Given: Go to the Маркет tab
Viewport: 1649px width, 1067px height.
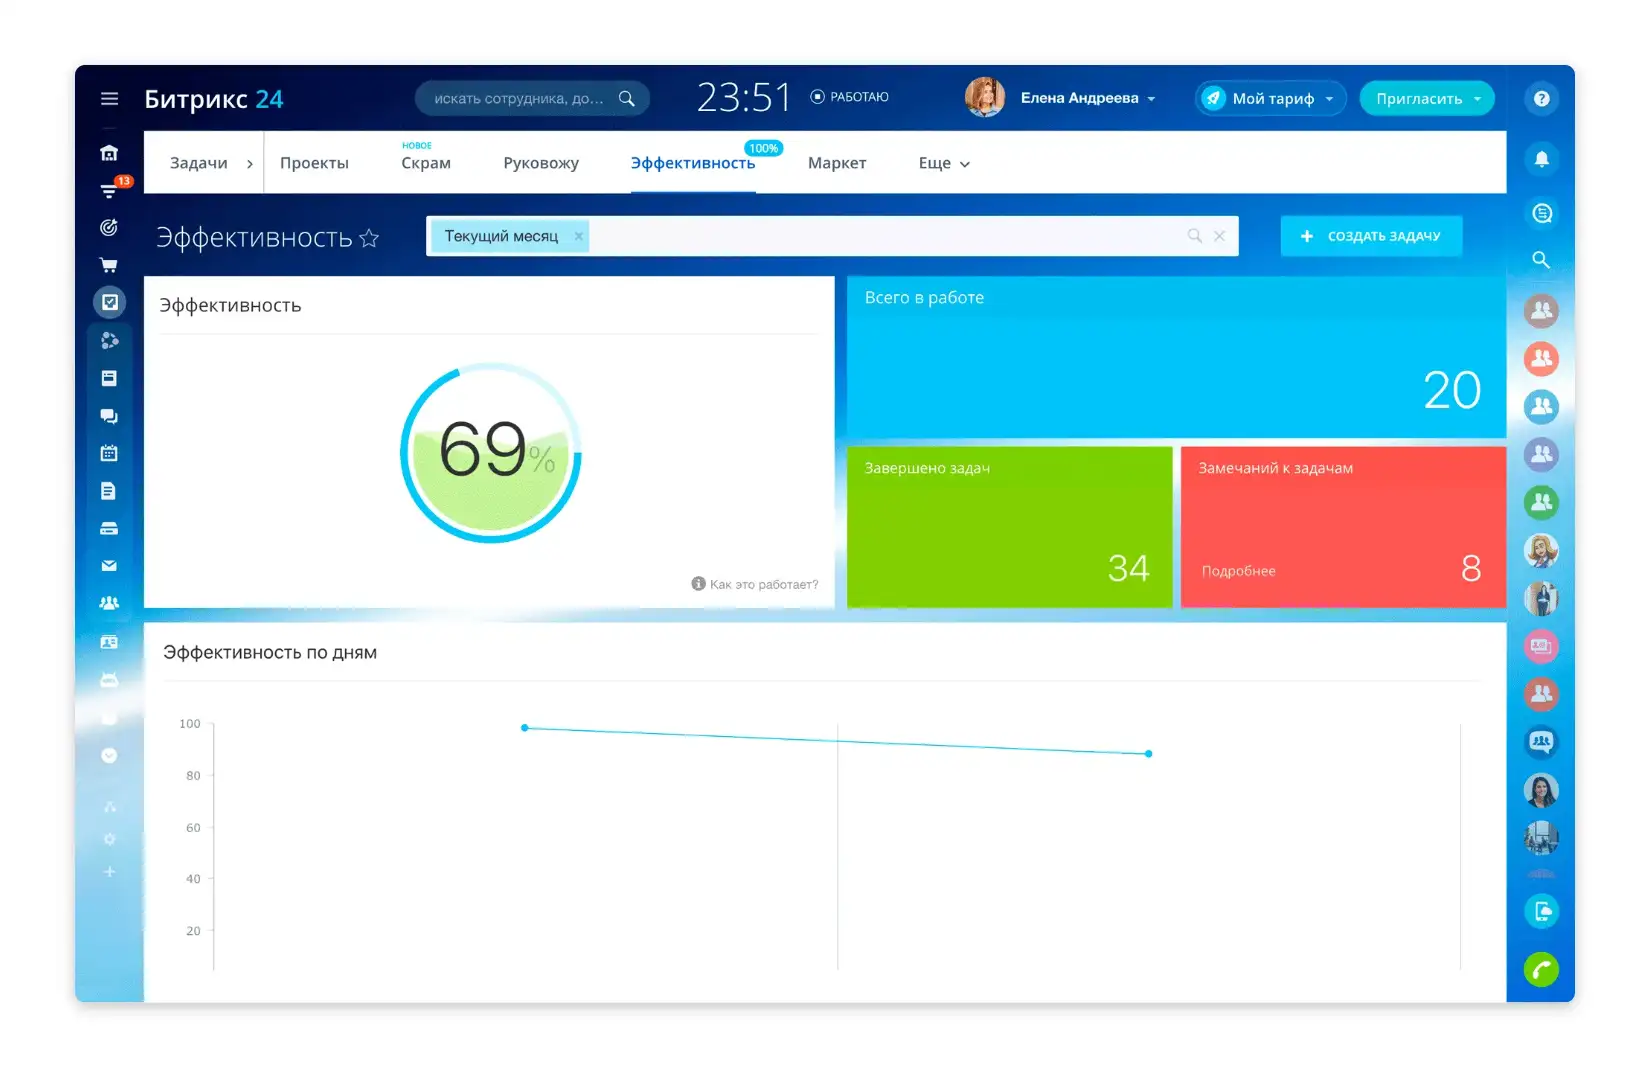Looking at the screenshot, I should click(x=837, y=163).
